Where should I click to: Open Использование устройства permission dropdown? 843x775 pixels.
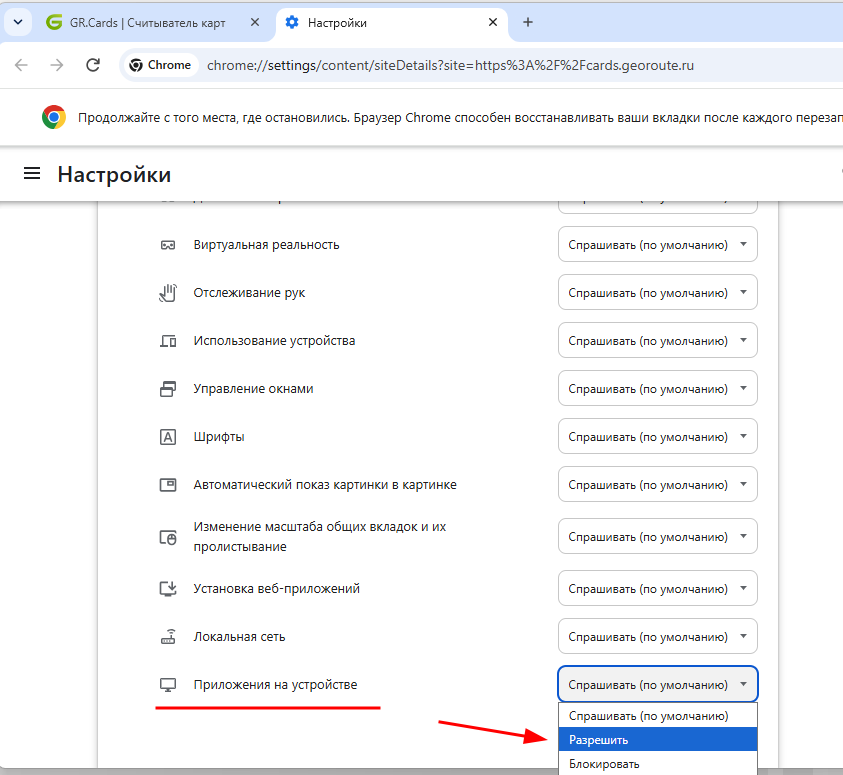click(658, 340)
